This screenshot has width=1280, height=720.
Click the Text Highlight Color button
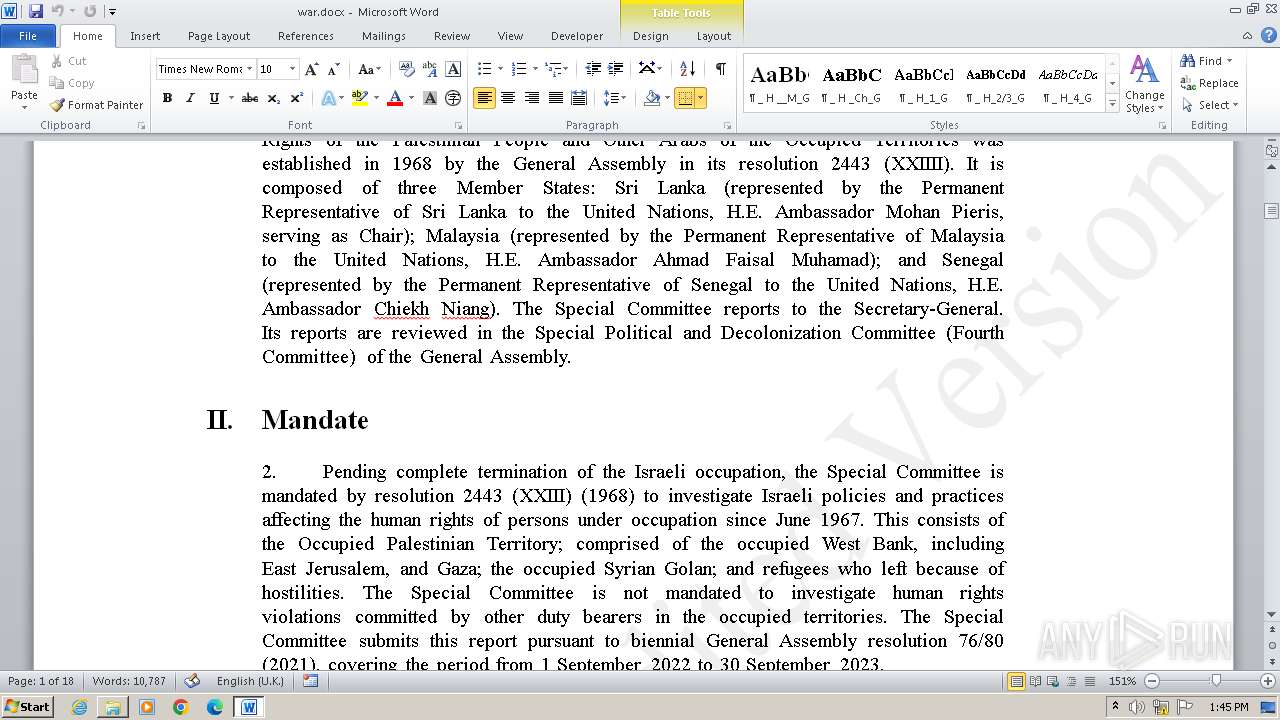[x=359, y=98]
